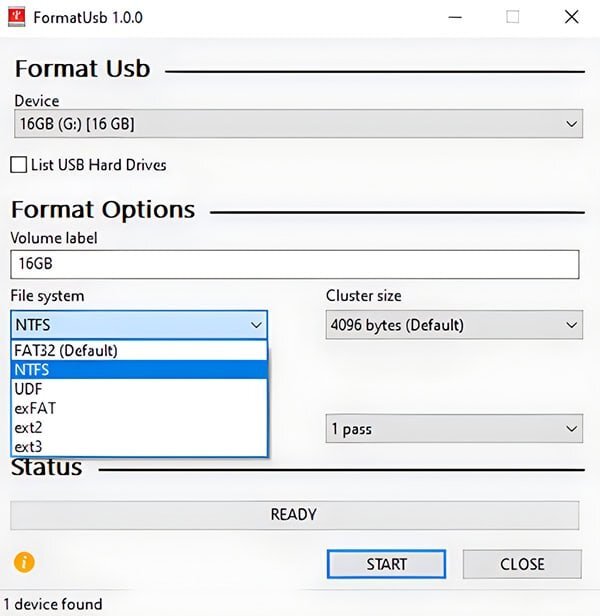Open the passes dropdown showing 1 pass
The height and width of the screenshot is (616, 600).
[454, 429]
